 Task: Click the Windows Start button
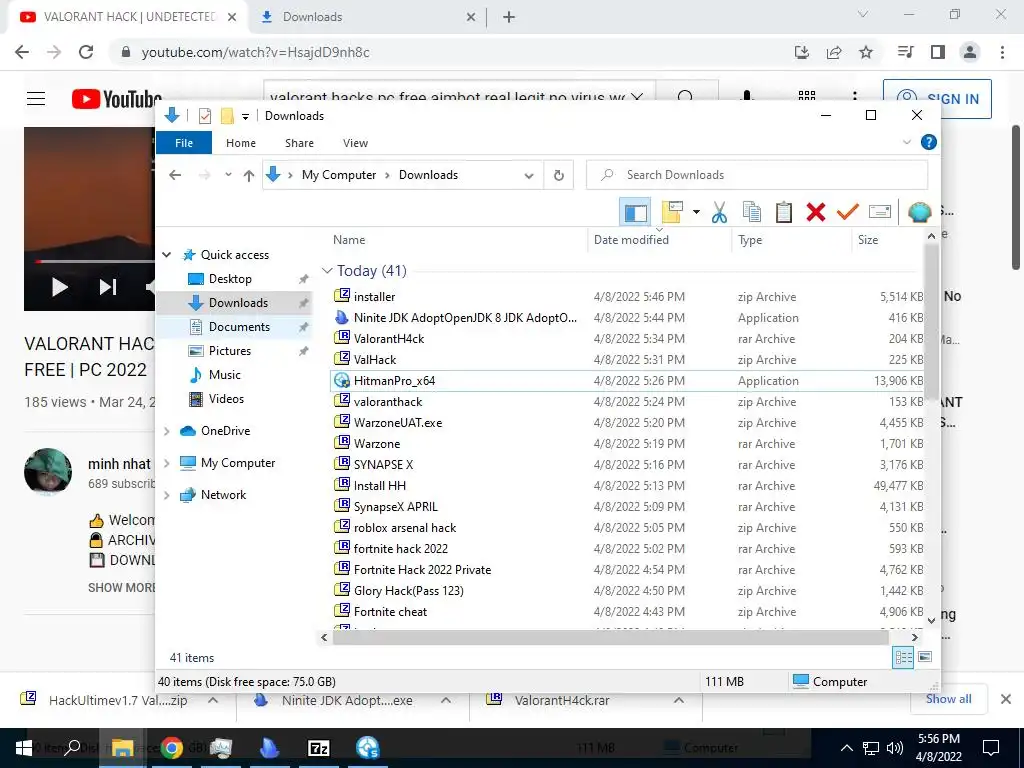[x=24, y=748]
